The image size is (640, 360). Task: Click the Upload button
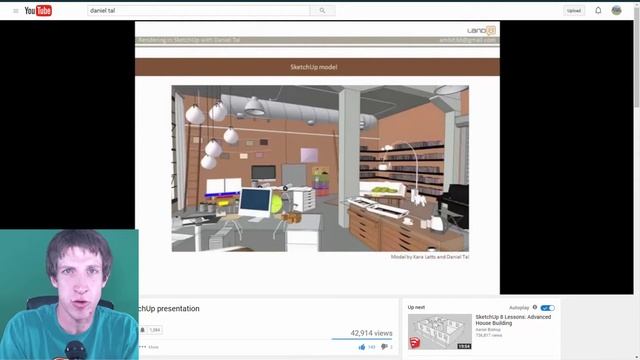click(x=573, y=11)
